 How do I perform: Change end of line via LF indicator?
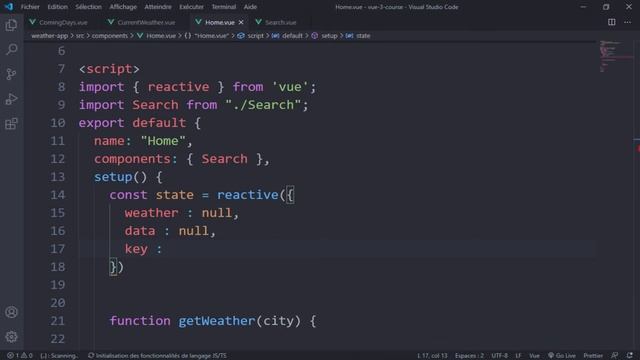[x=518, y=356]
